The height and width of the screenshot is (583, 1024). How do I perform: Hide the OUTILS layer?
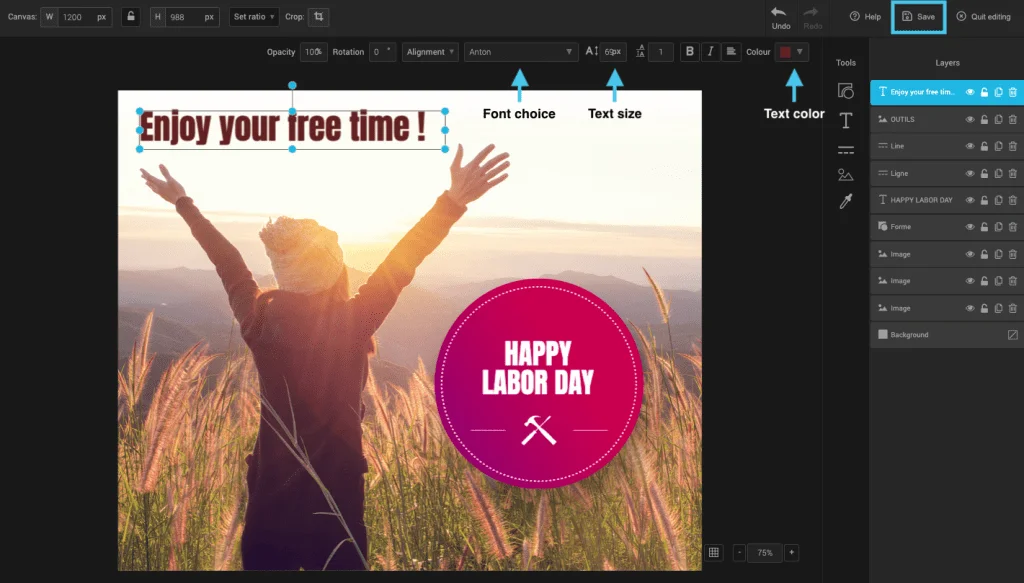[970, 119]
